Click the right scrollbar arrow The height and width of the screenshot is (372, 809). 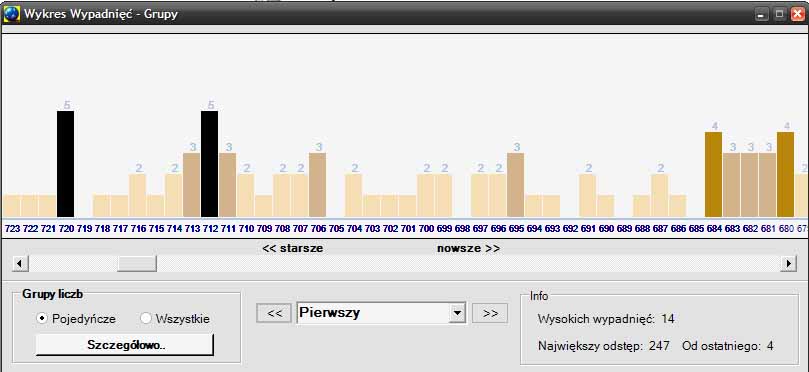coord(788,263)
